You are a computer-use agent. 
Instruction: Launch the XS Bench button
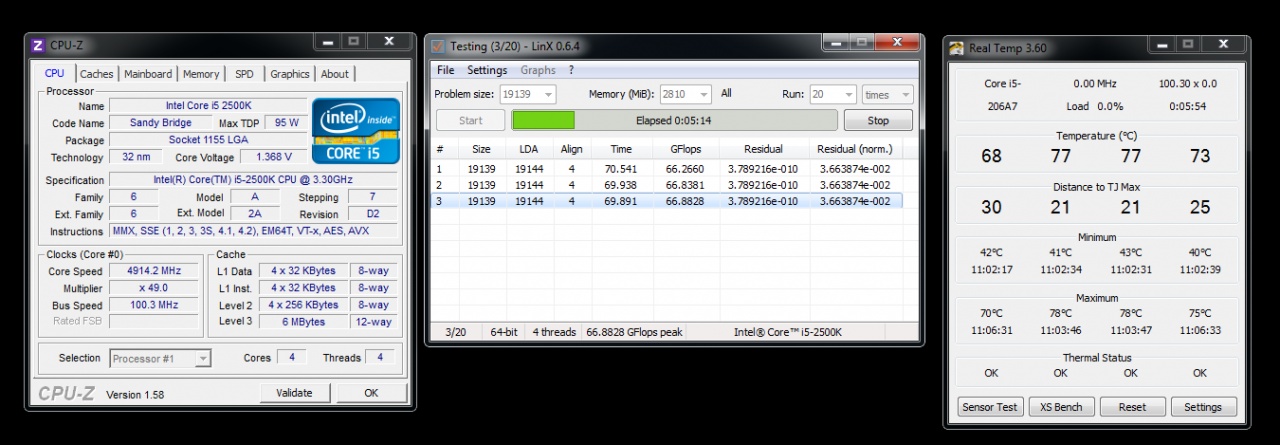tap(1061, 407)
